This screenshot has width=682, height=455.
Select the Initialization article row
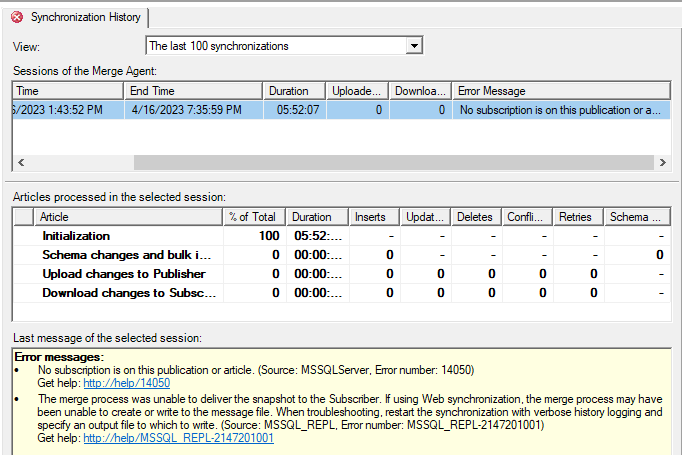[x=342, y=236]
